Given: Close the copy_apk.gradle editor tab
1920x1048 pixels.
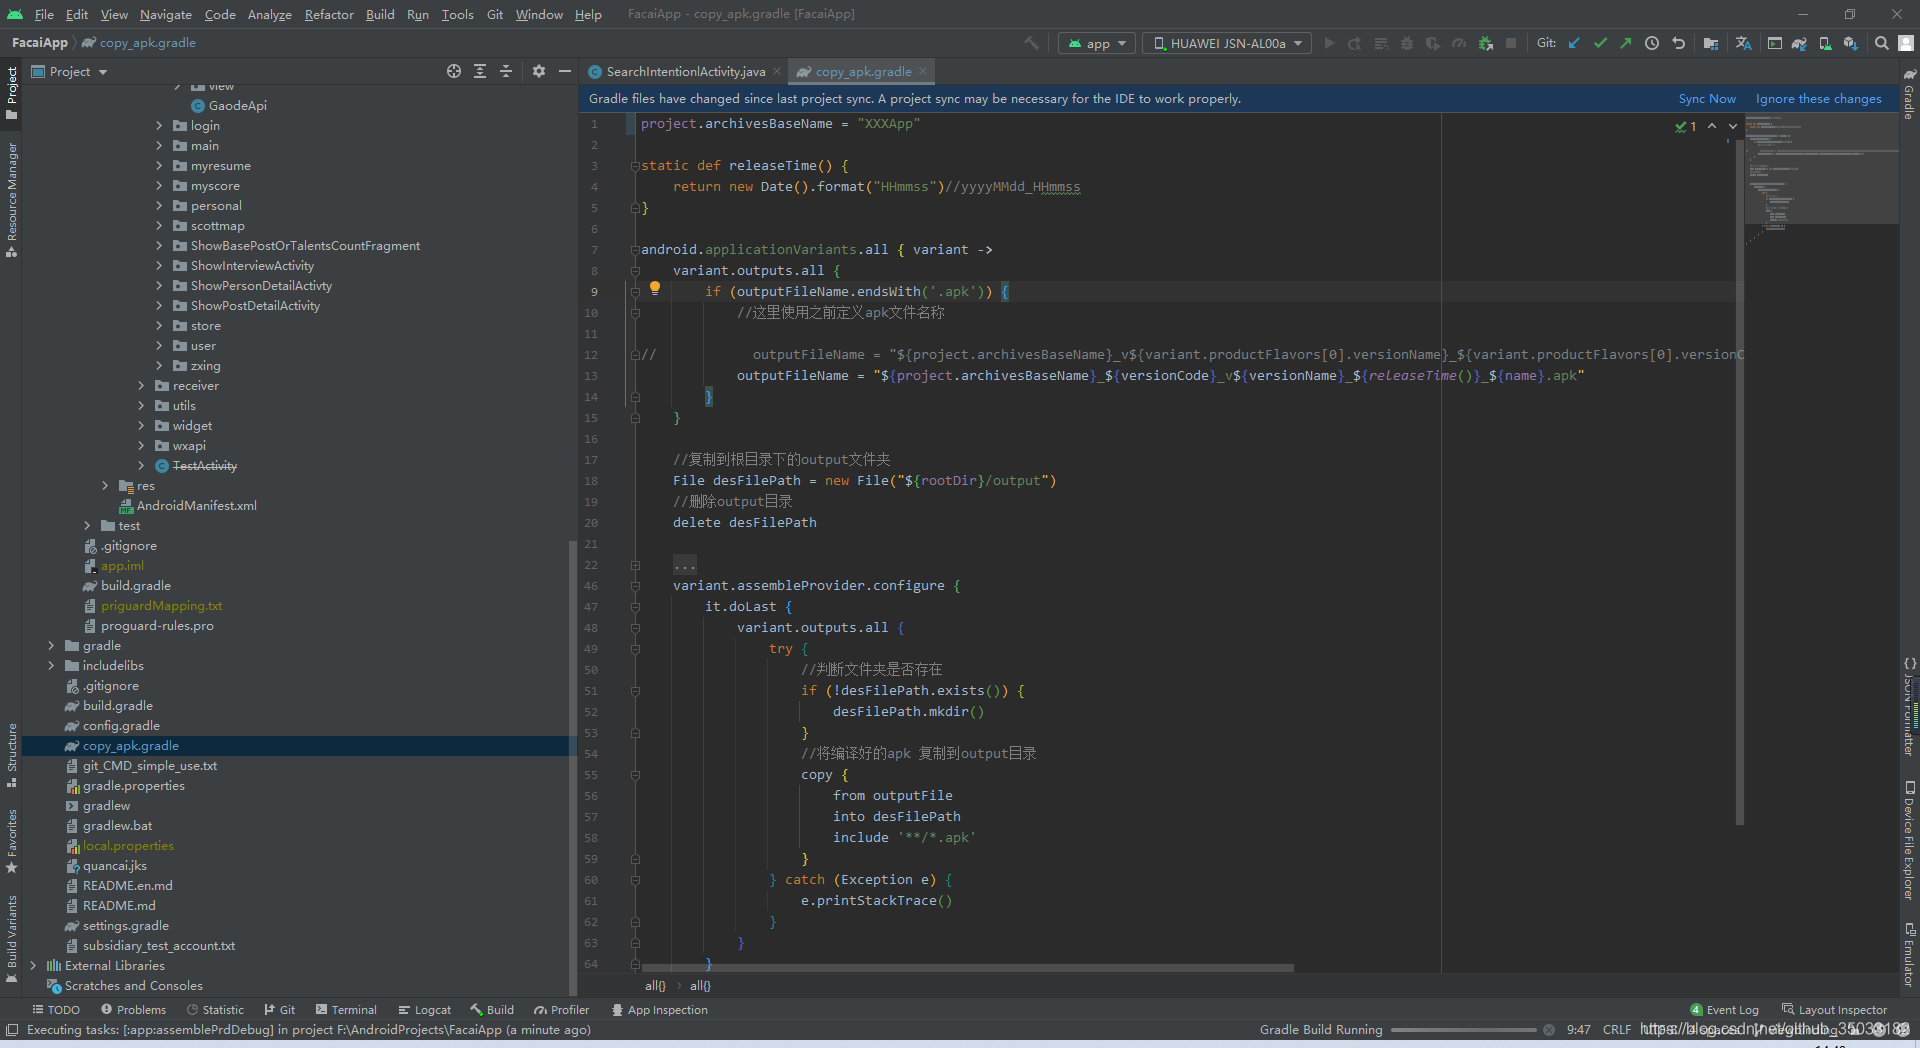Looking at the screenshot, I should (923, 71).
